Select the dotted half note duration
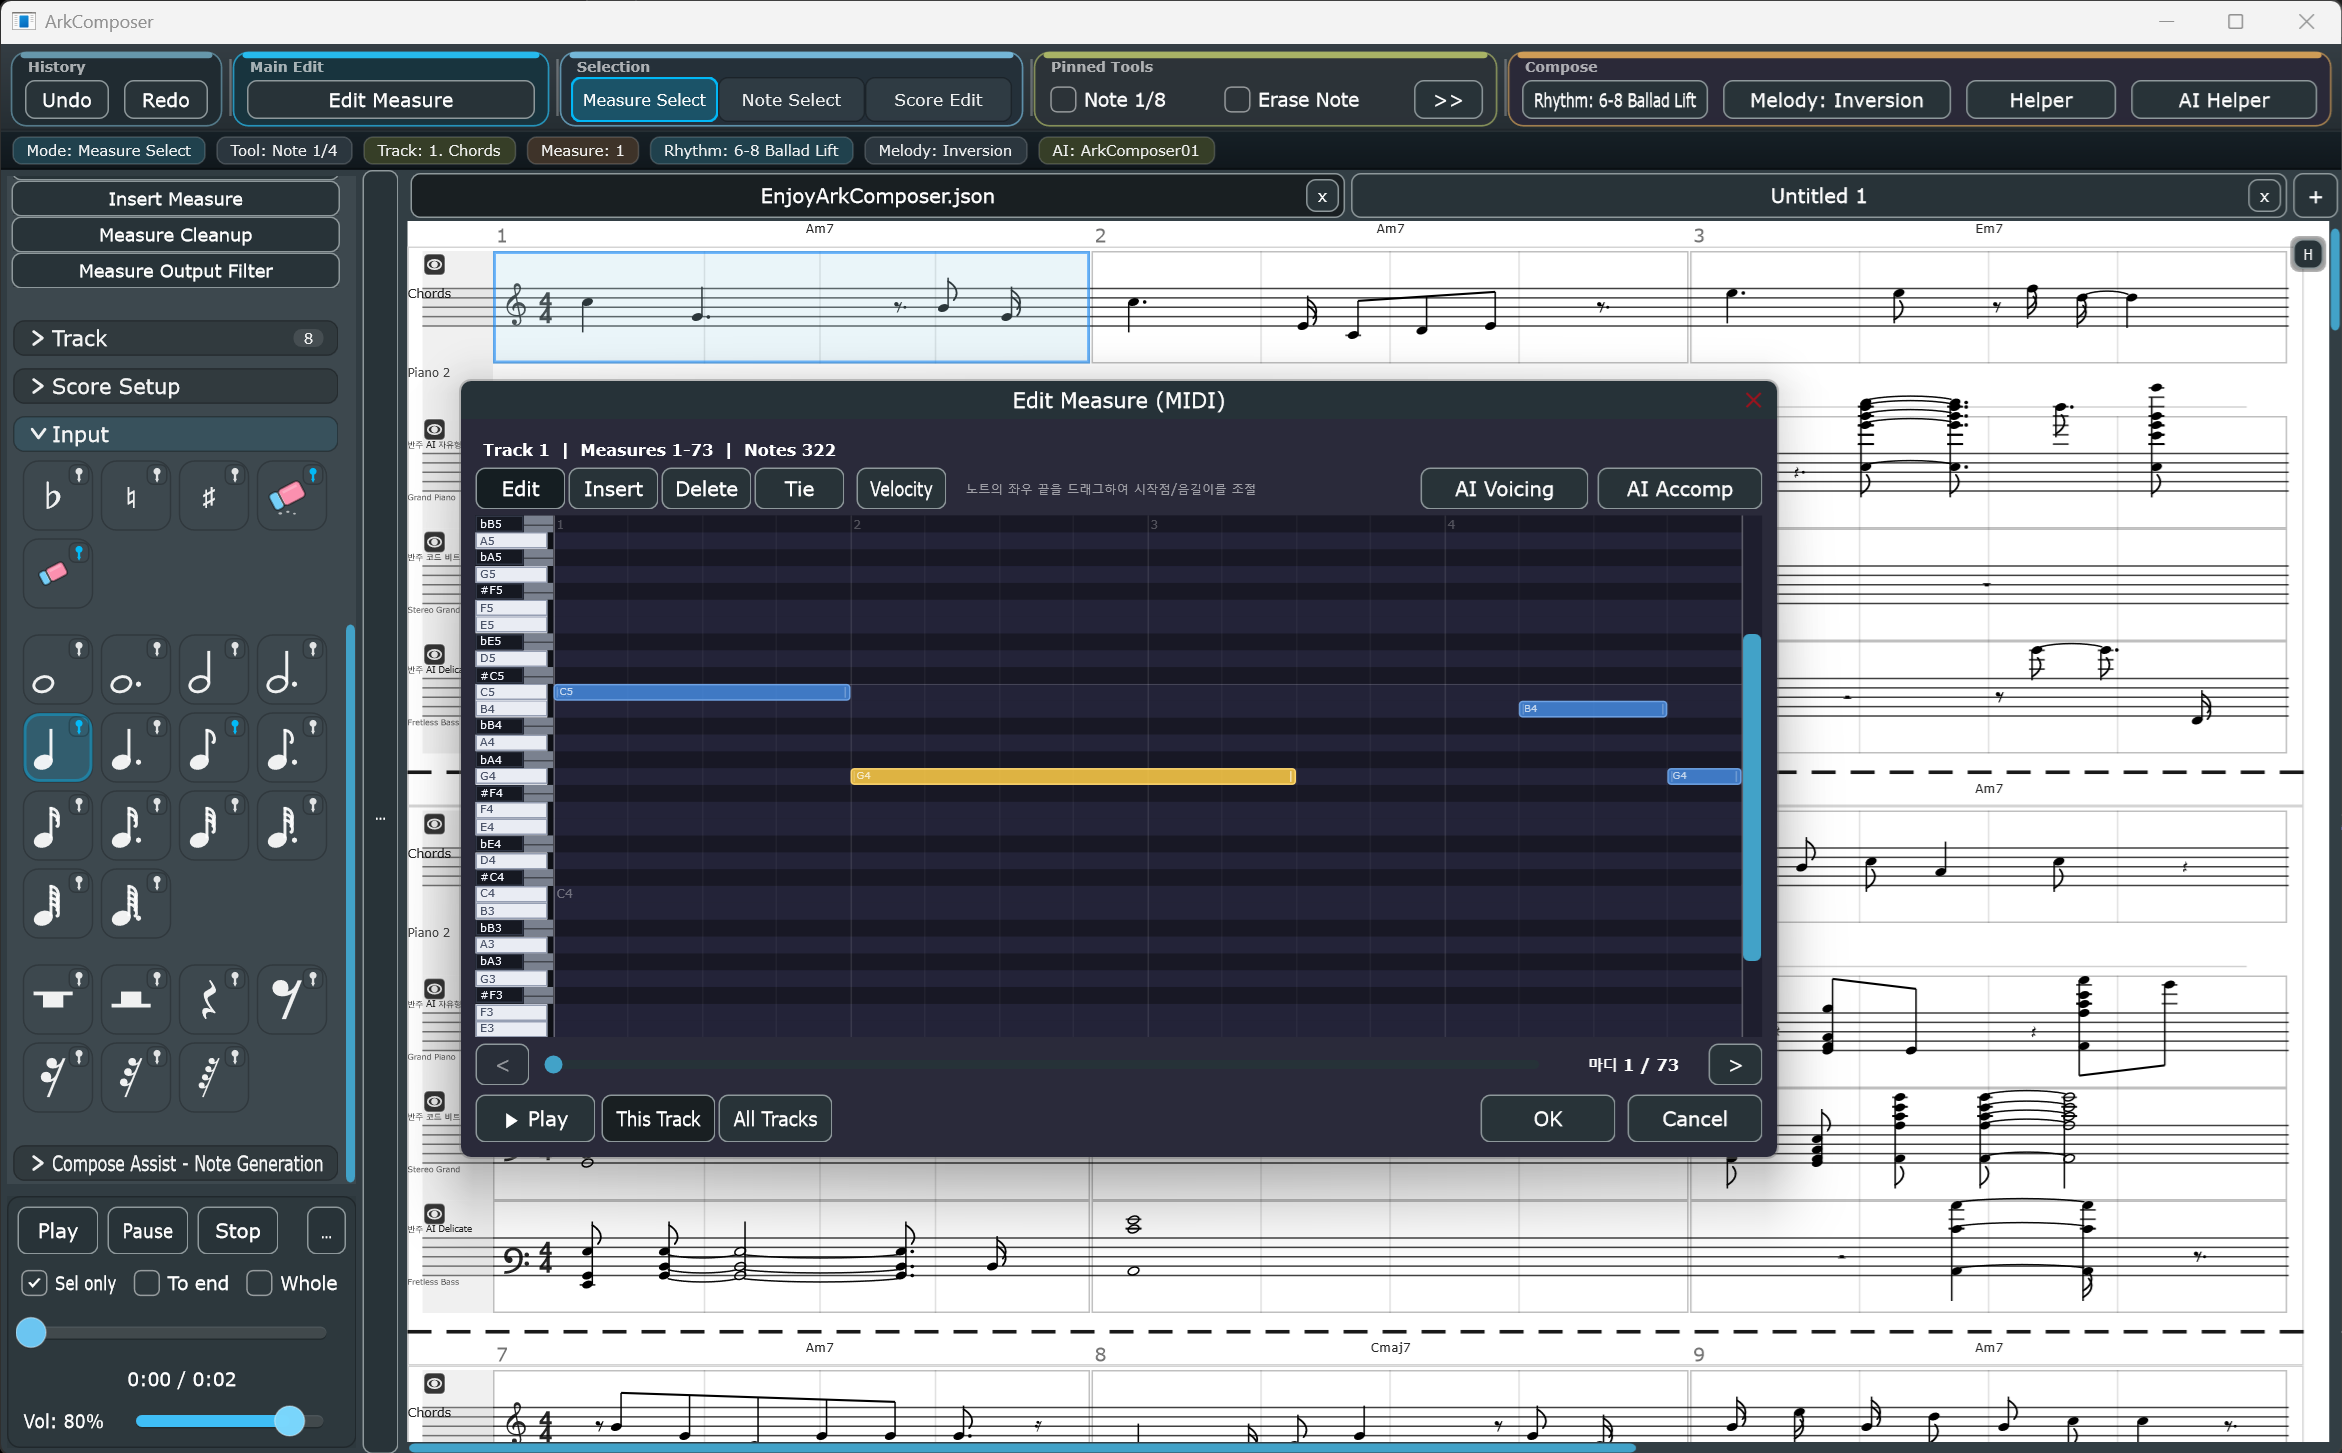 point(291,670)
